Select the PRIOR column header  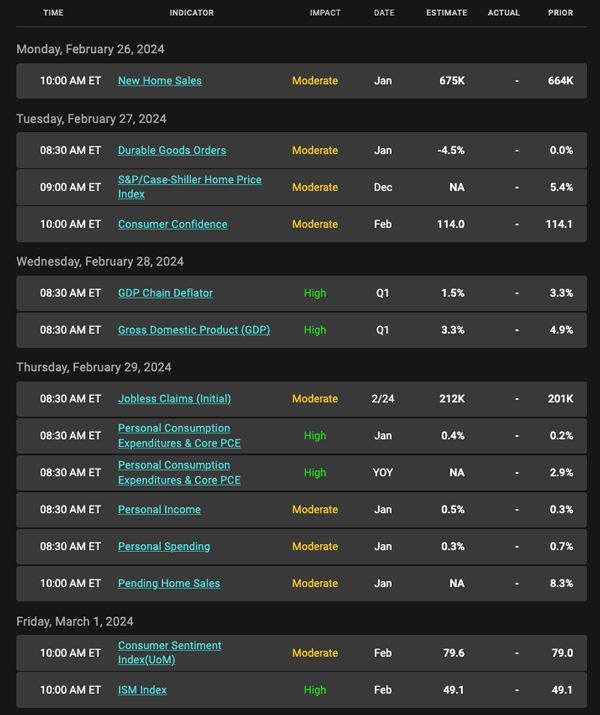pyautogui.click(x=560, y=13)
